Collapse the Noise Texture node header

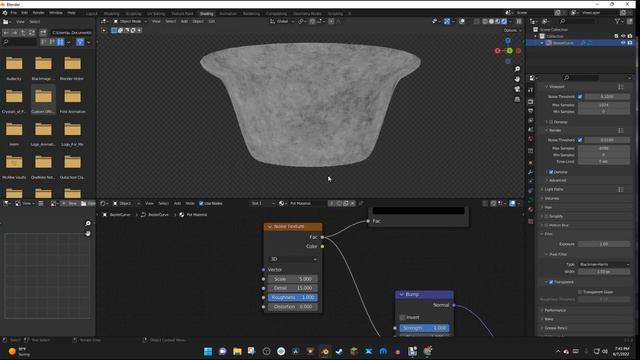[x=270, y=227]
